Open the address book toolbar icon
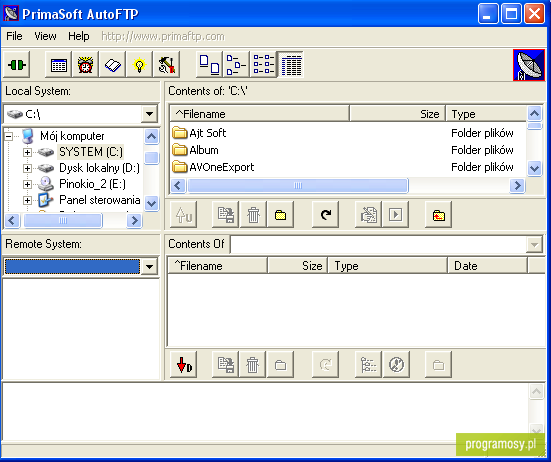 click(x=113, y=65)
